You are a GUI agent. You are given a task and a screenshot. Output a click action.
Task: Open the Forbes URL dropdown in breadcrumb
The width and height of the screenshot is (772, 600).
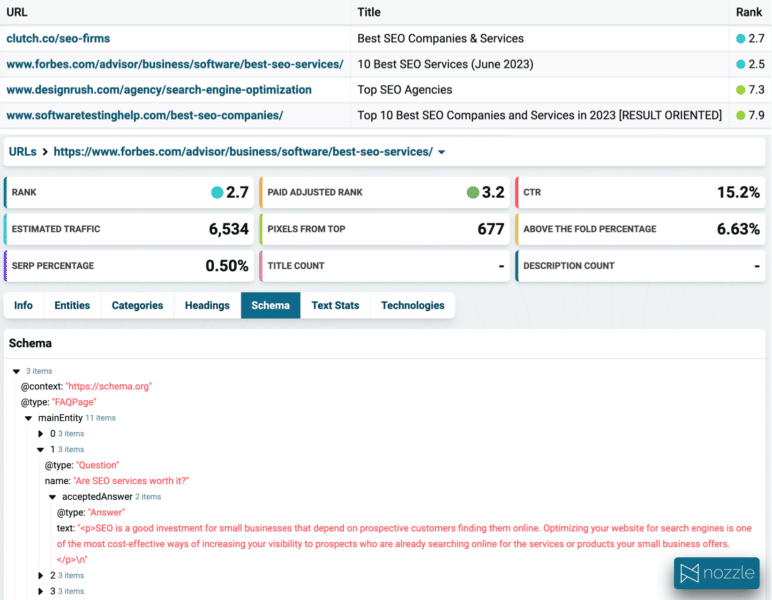(442, 153)
